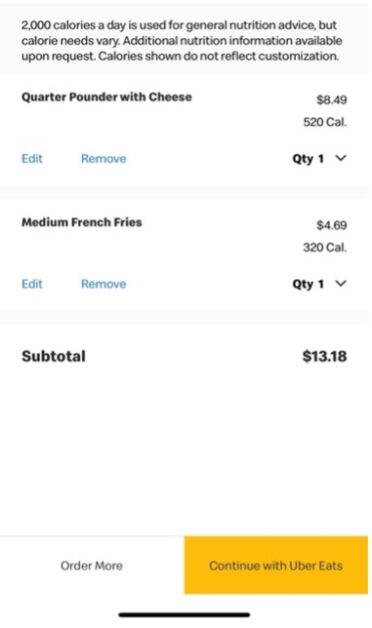The image size is (372, 628).
Task: Select the Quarter Pounder with Cheese title
Action: [107, 97]
